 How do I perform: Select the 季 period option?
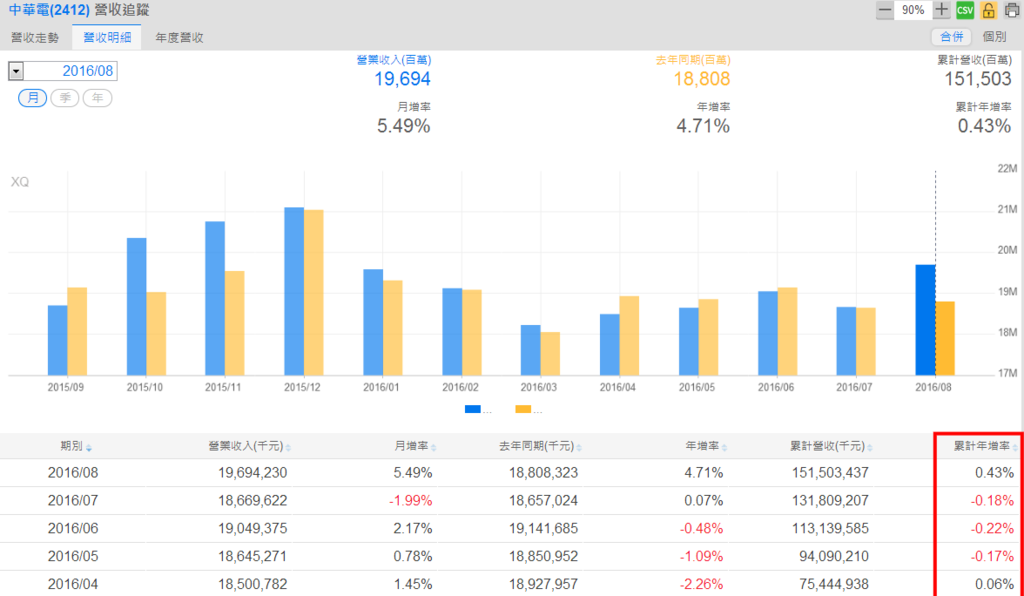click(65, 98)
